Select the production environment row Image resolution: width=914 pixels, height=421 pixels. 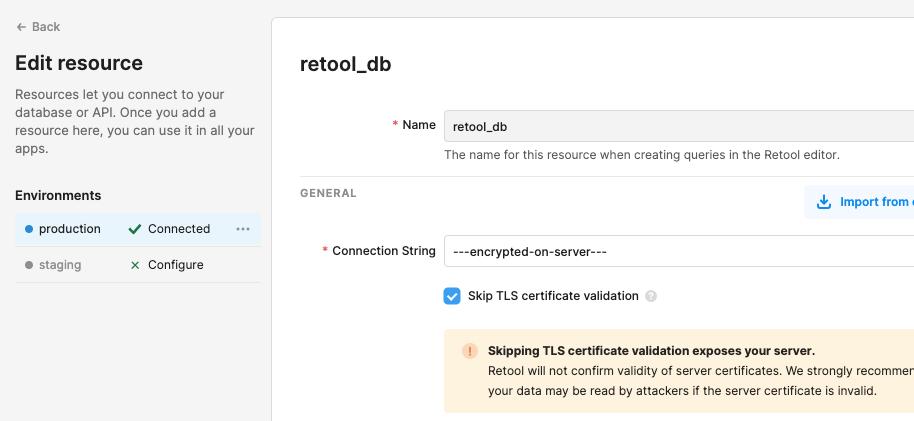click(138, 229)
